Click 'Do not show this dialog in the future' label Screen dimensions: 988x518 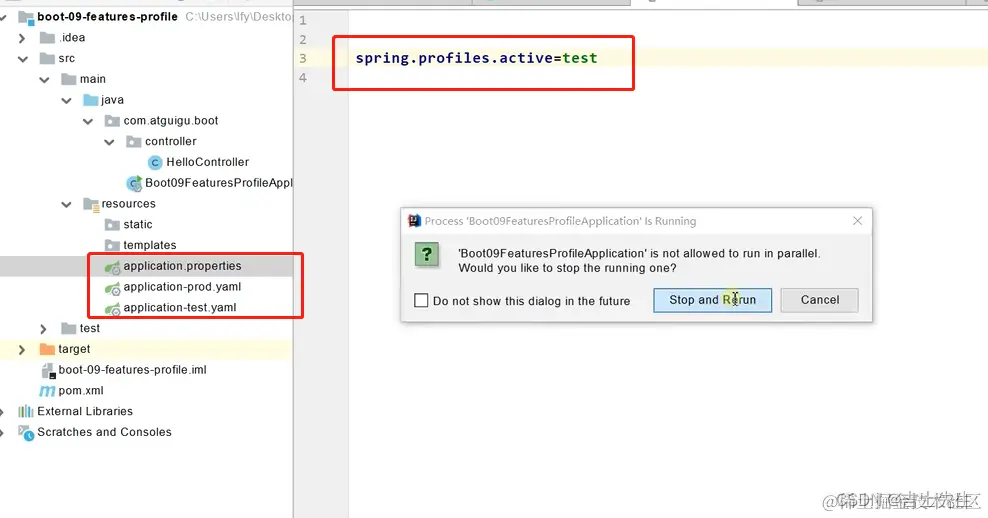[531, 301]
